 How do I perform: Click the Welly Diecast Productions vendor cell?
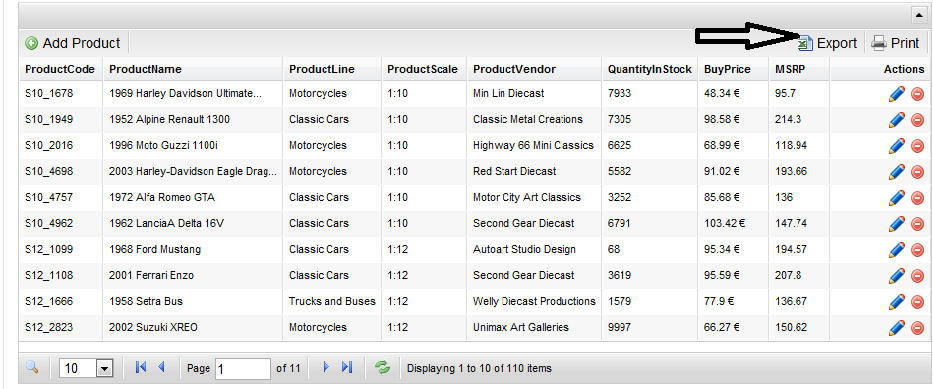[534, 302]
